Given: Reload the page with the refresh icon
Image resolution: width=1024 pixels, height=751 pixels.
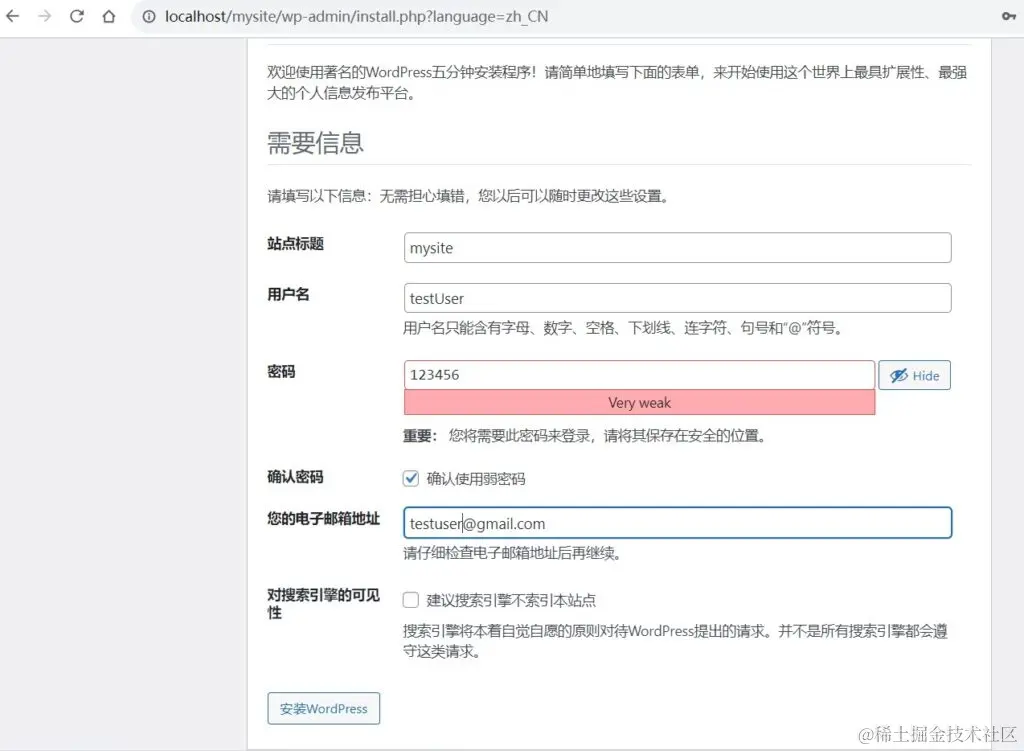Looking at the screenshot, I should (77, 16).
